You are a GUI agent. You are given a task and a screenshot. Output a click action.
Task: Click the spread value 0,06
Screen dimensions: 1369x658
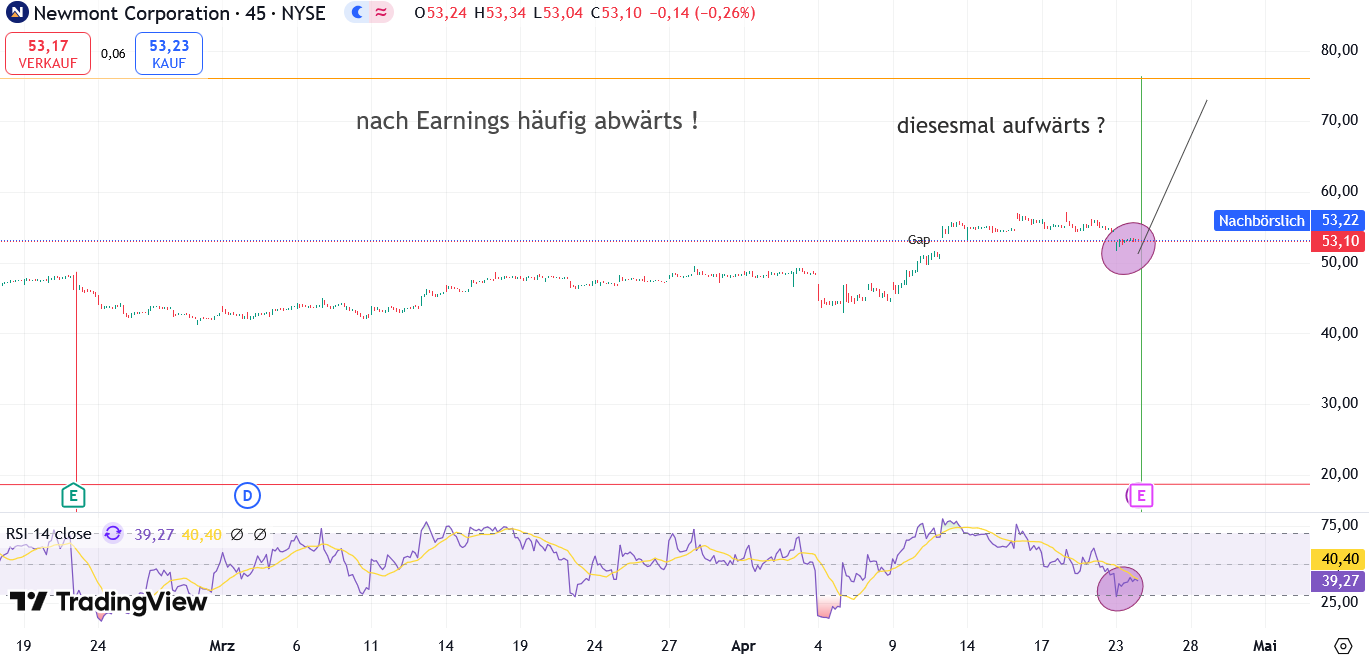[113, 54]
